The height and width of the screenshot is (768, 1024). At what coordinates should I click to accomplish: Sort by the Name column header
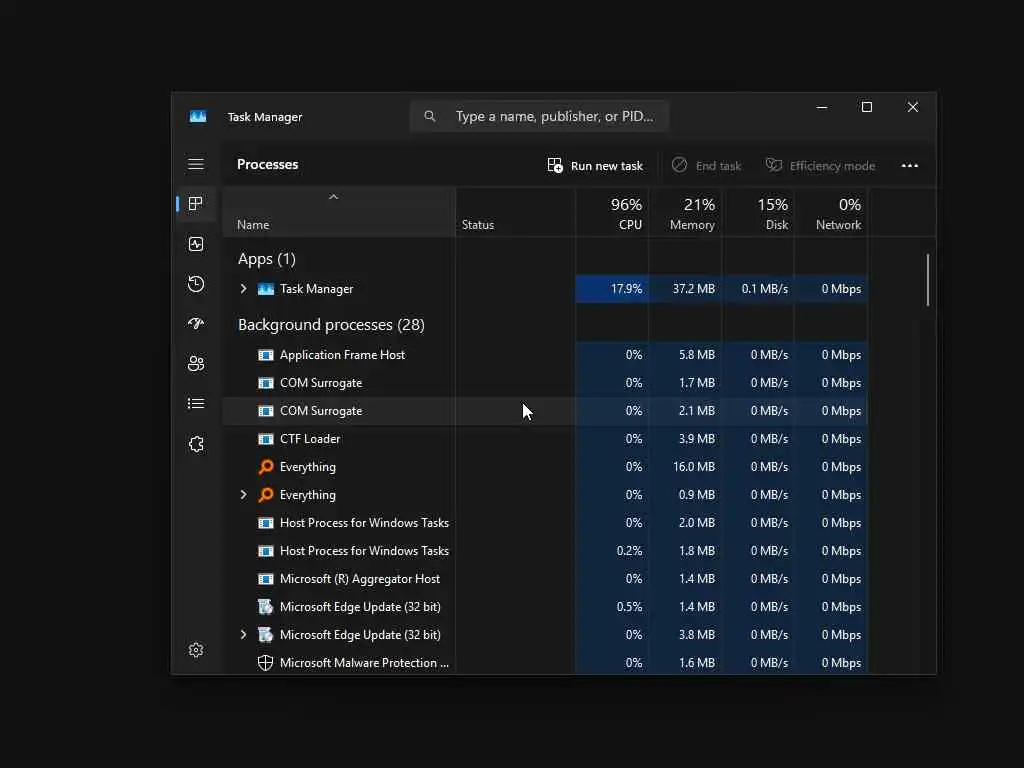point(339,213)
